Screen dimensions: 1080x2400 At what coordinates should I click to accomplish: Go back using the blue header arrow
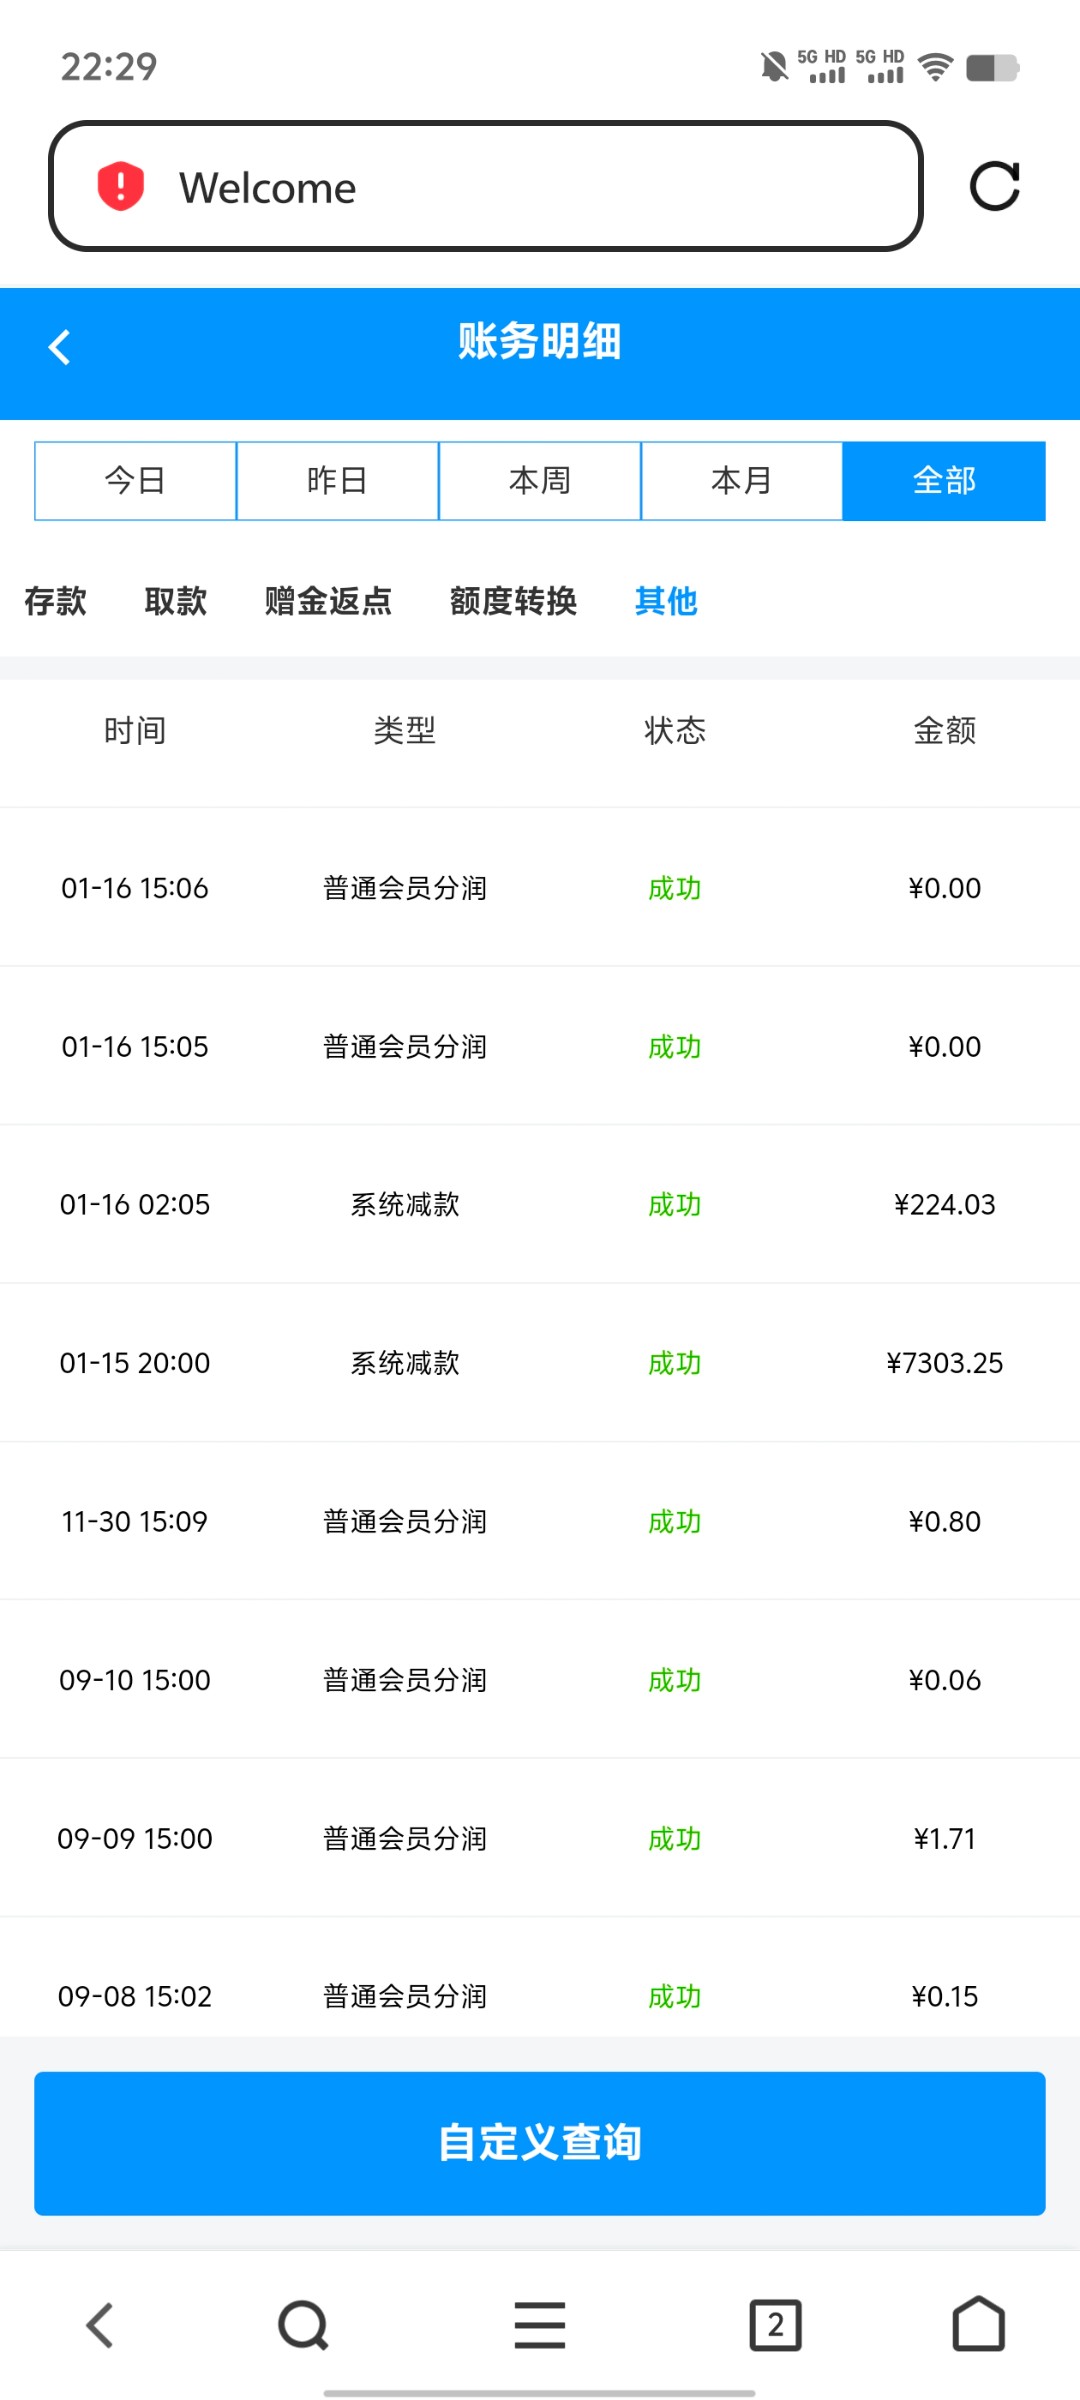pos(60,347)
